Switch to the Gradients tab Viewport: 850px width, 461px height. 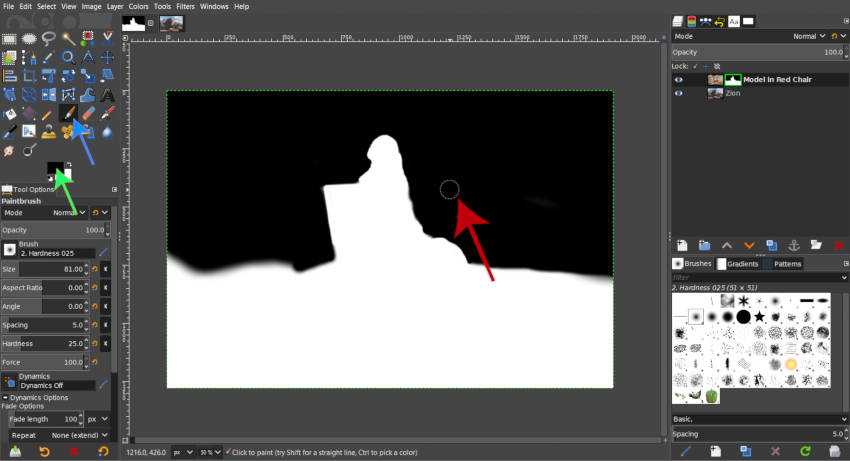click(741, 264)
